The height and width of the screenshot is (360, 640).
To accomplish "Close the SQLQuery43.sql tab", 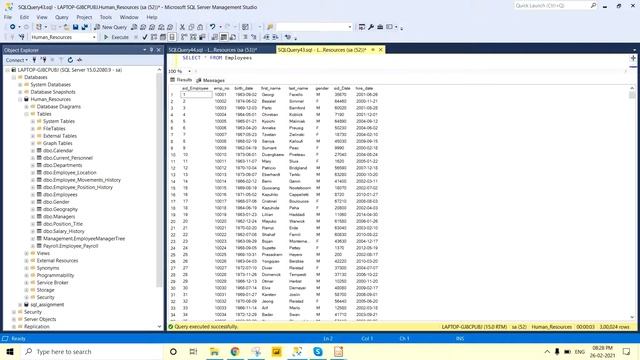I will click(380, 49).
